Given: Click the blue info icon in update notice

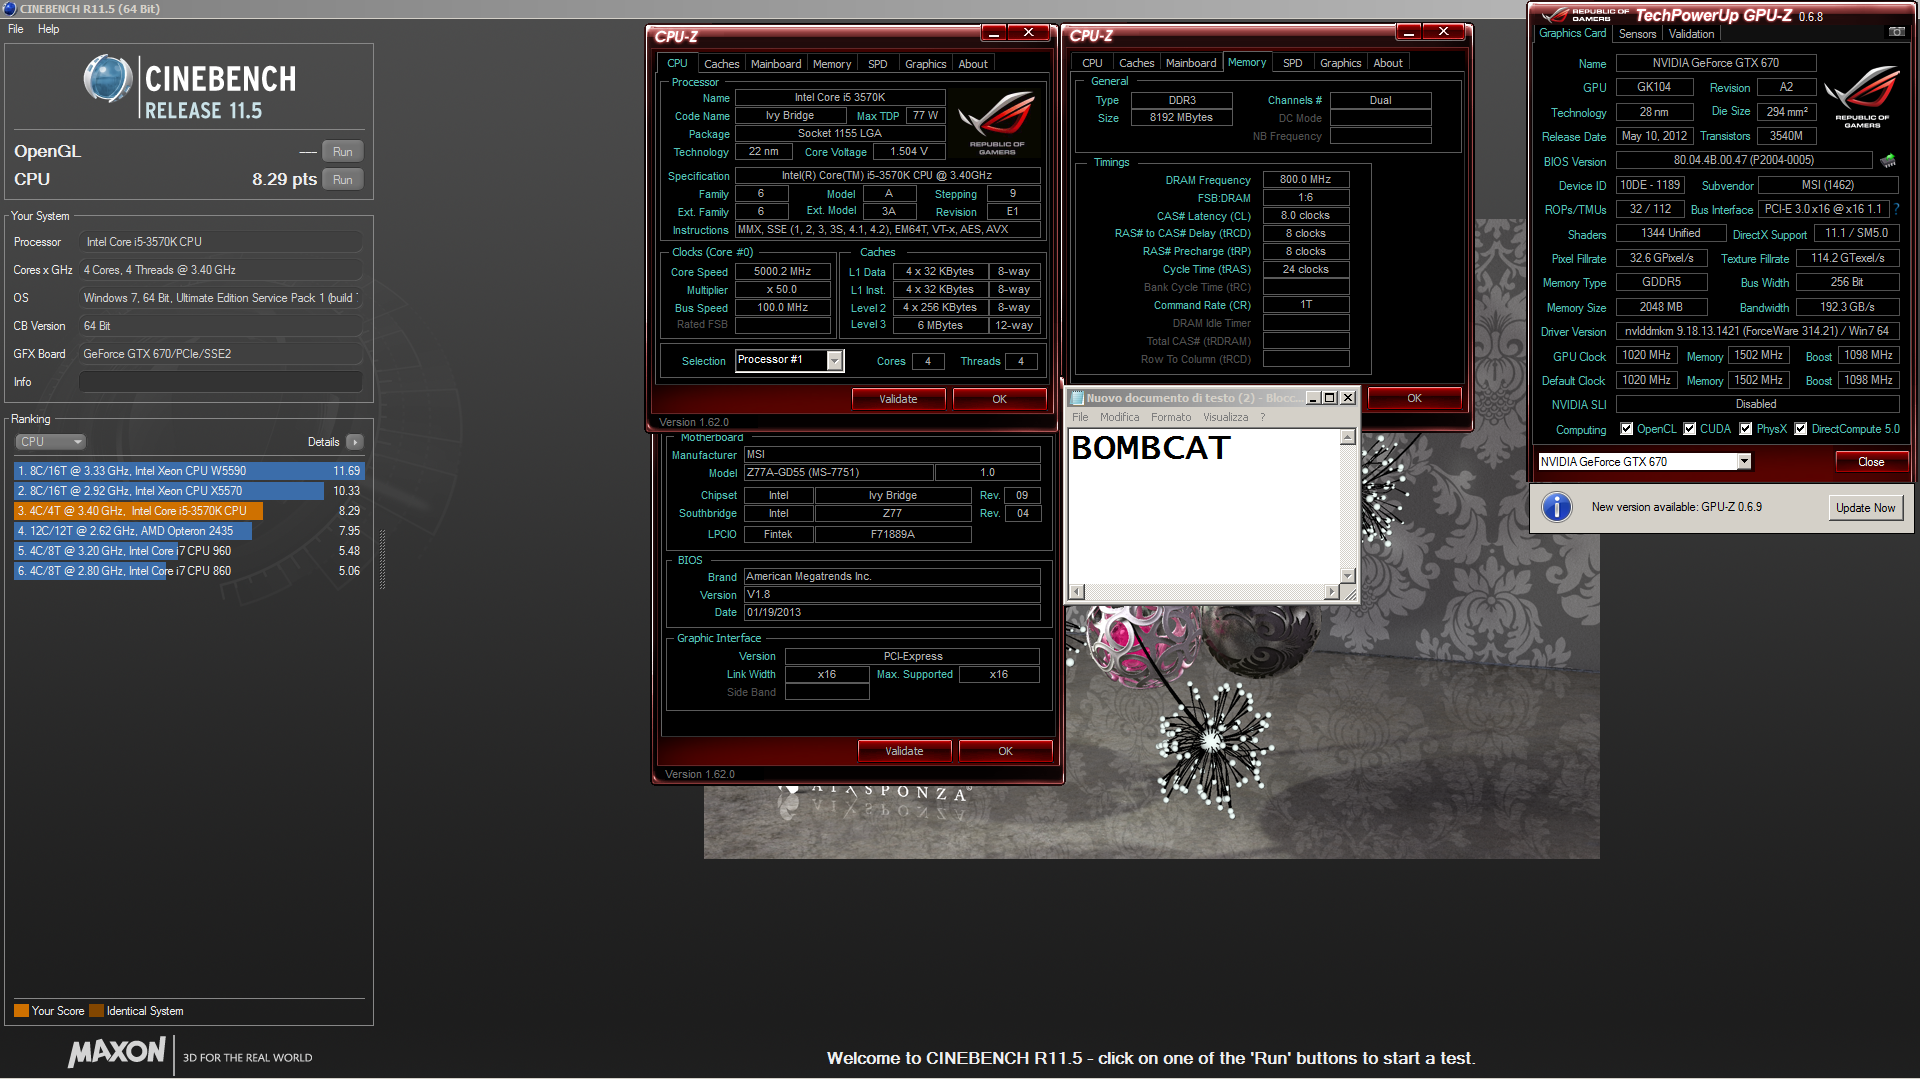Looking at the screenshot, I should (1557, 507).
